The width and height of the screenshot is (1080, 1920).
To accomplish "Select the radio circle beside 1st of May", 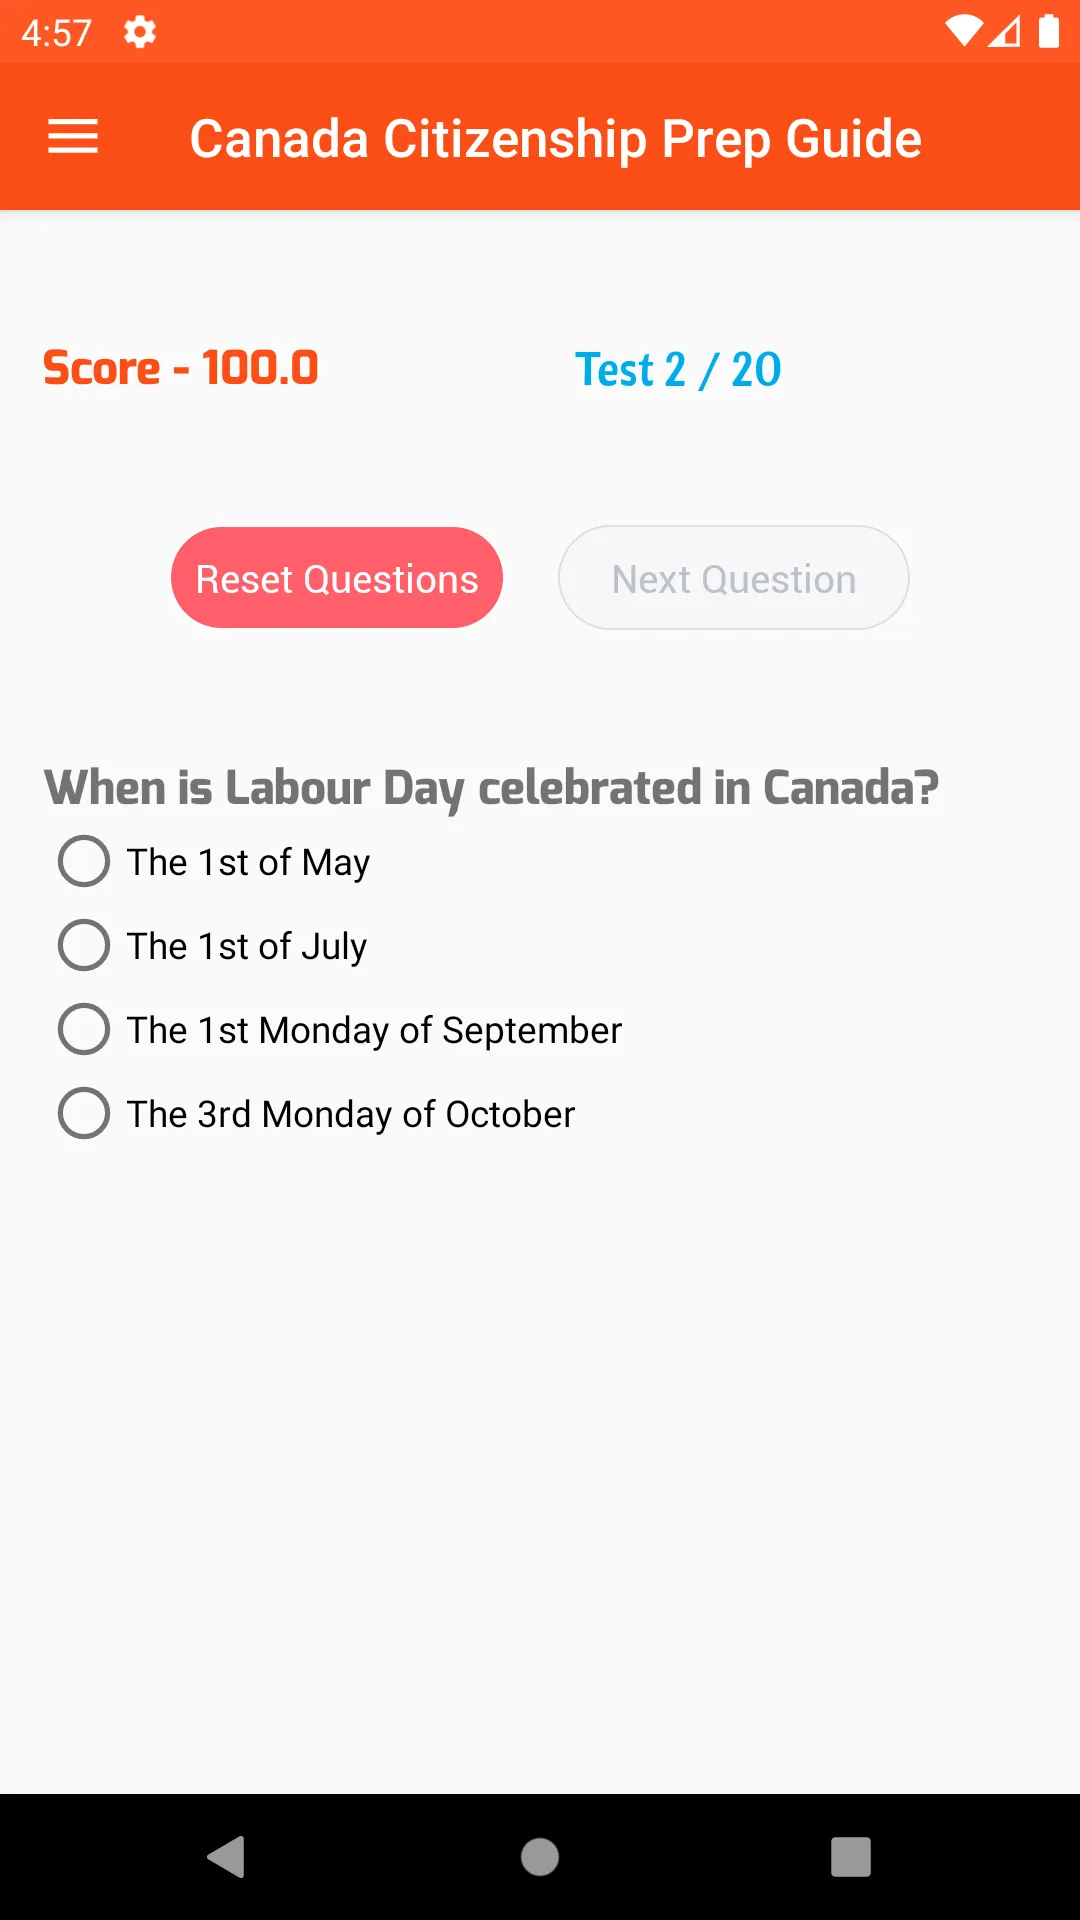I will coord(84,861).
